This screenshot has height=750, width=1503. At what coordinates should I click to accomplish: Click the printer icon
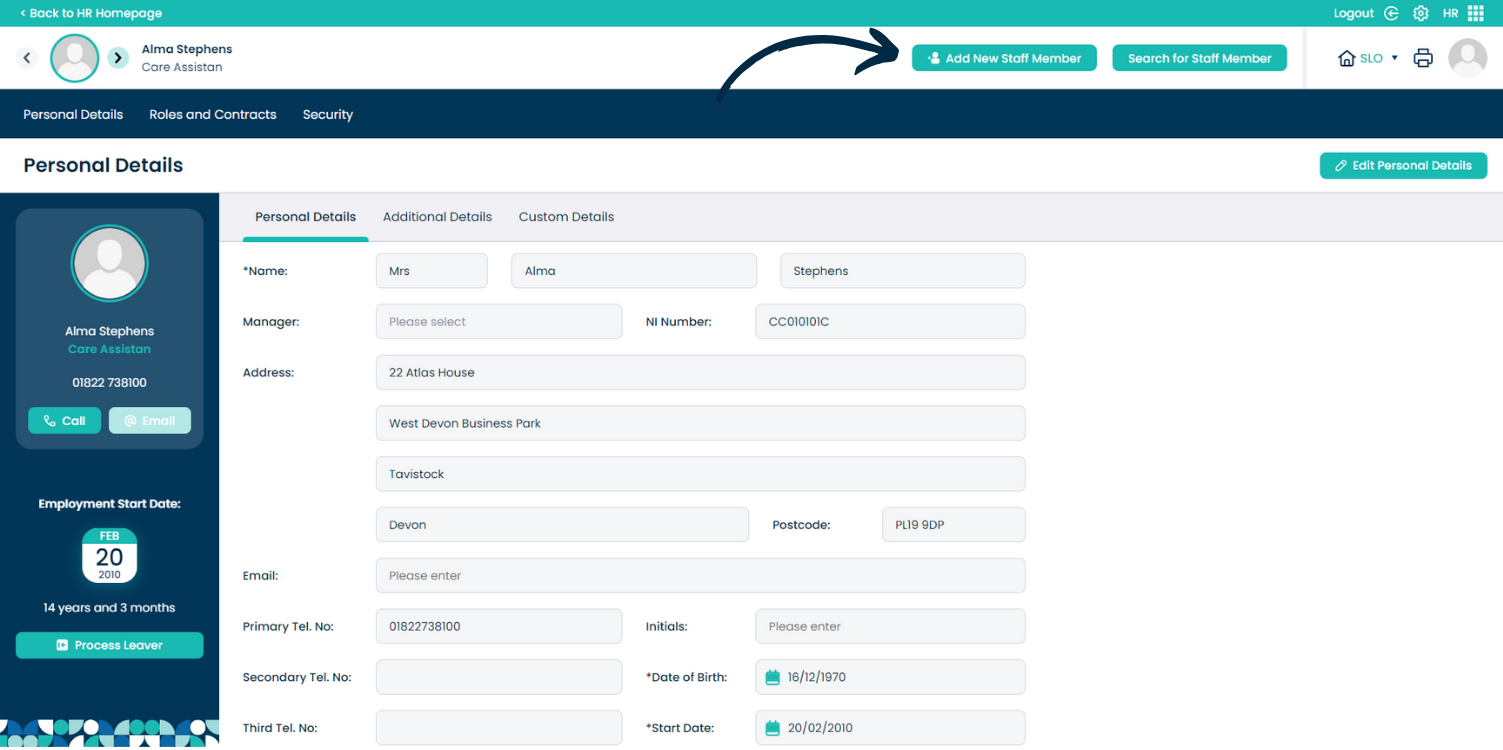click(x=1423, y=58)
